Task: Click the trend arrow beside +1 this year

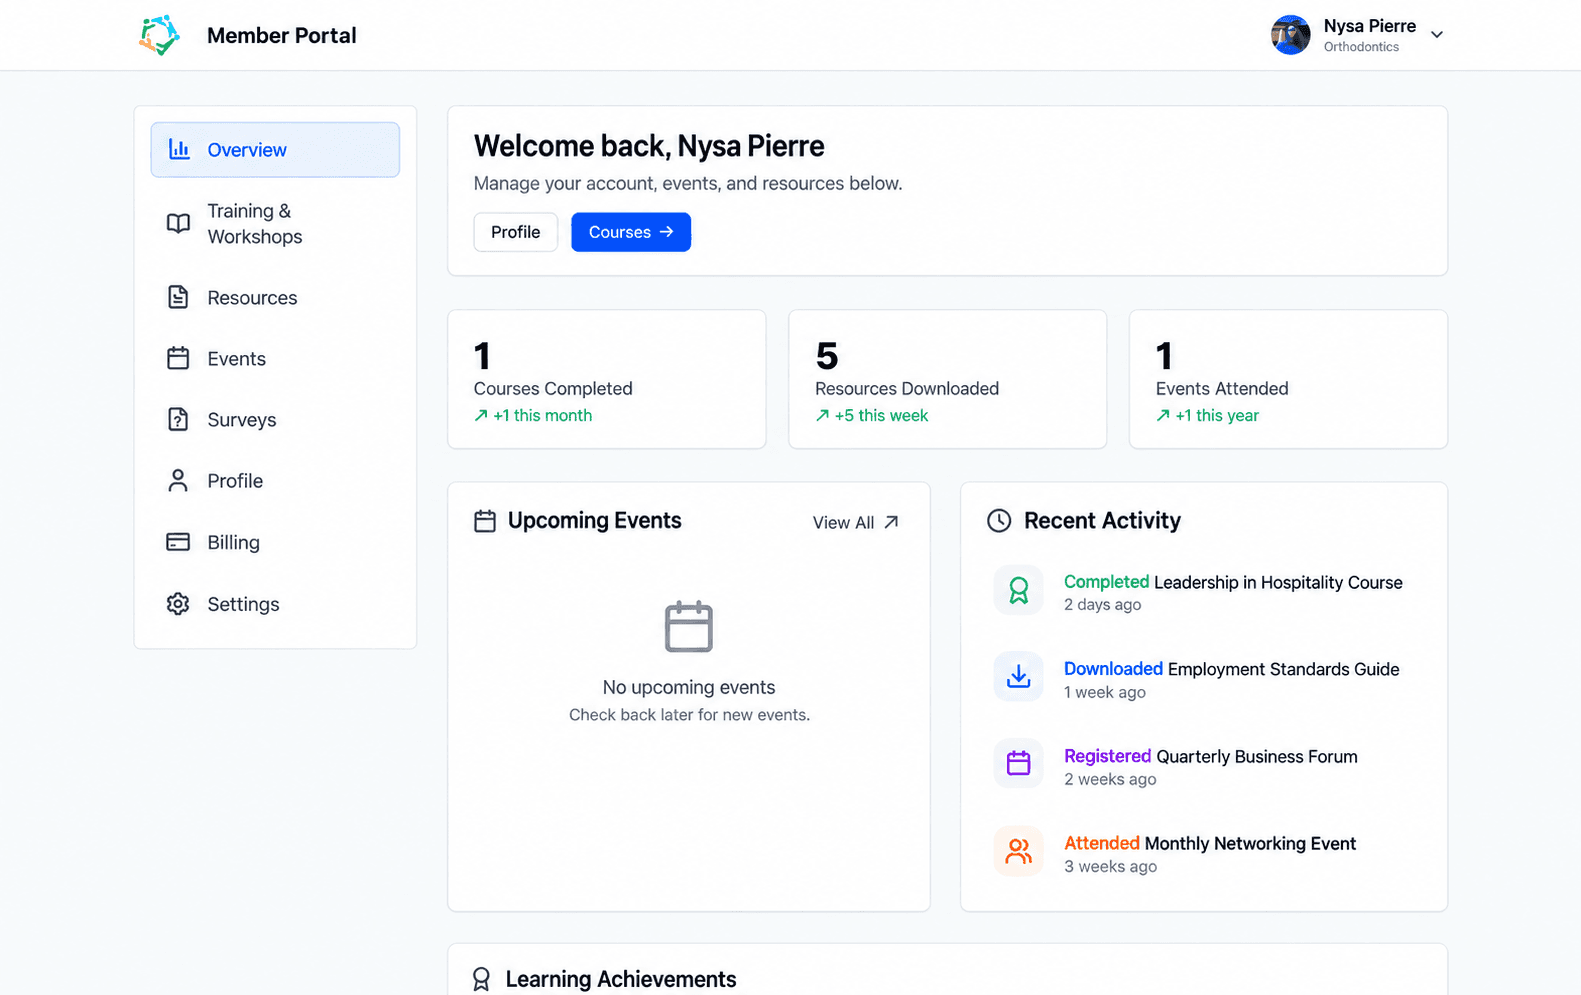Action: pos(1163,415)
